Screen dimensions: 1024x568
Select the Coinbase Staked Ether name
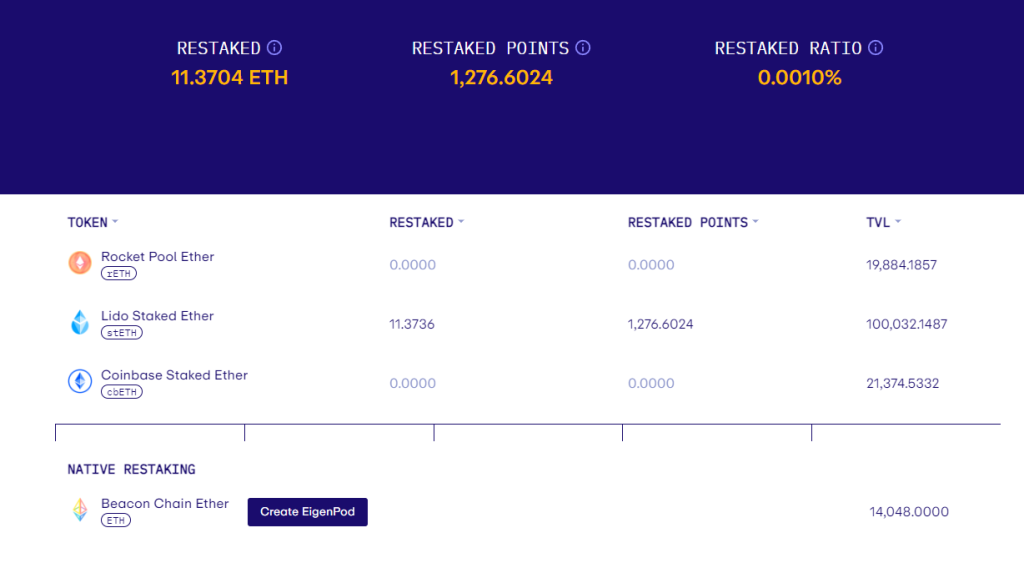[174, 375]
